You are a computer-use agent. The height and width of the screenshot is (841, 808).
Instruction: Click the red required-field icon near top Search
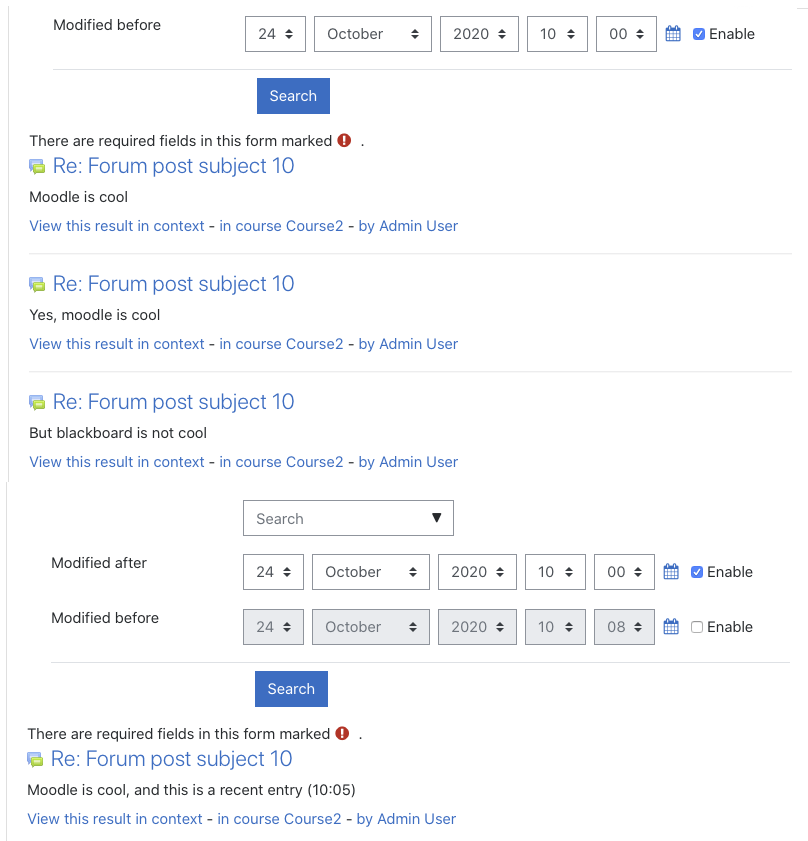point(344,141)
